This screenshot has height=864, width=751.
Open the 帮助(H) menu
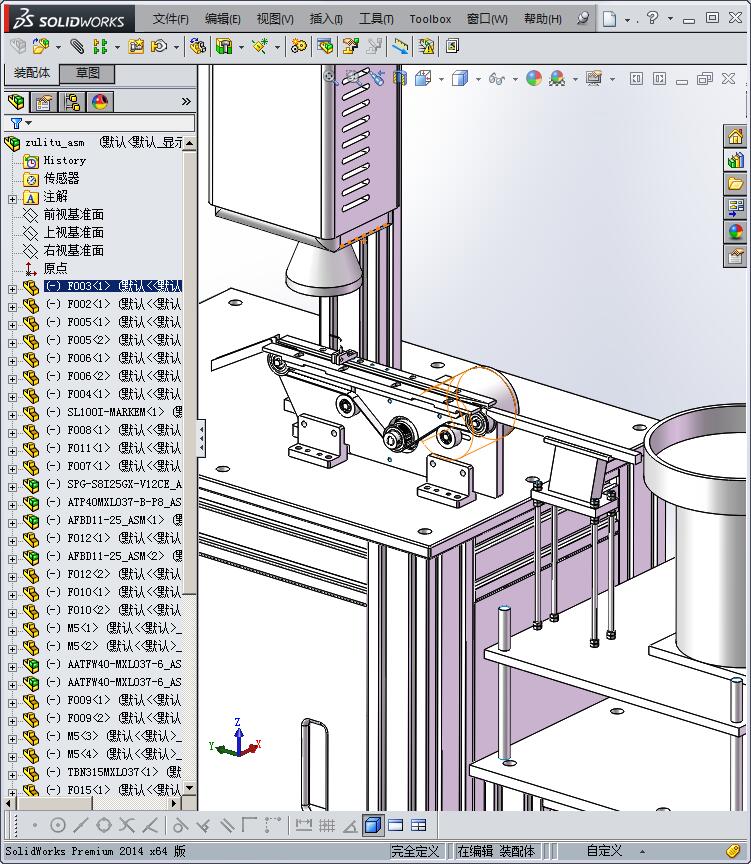543,19
